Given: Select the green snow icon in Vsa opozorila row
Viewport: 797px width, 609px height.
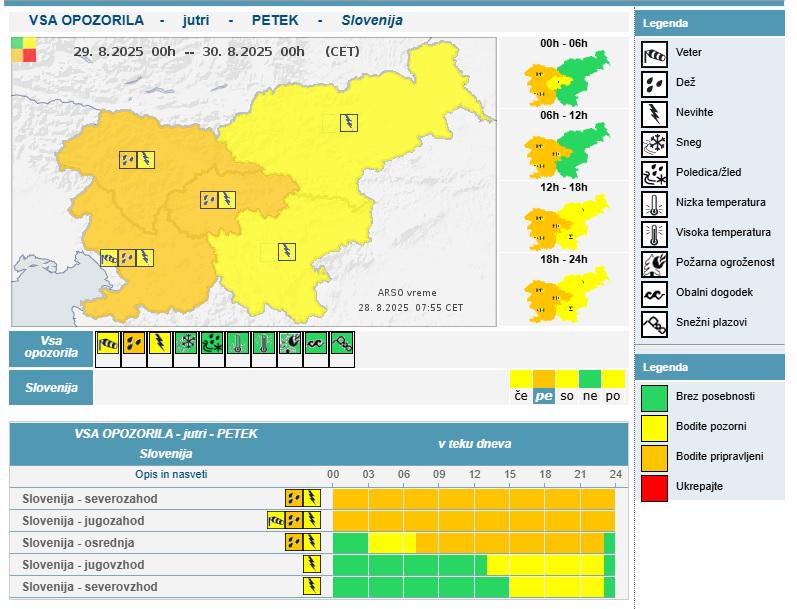Looking at the screenshot, I should [x=186, y=345].
